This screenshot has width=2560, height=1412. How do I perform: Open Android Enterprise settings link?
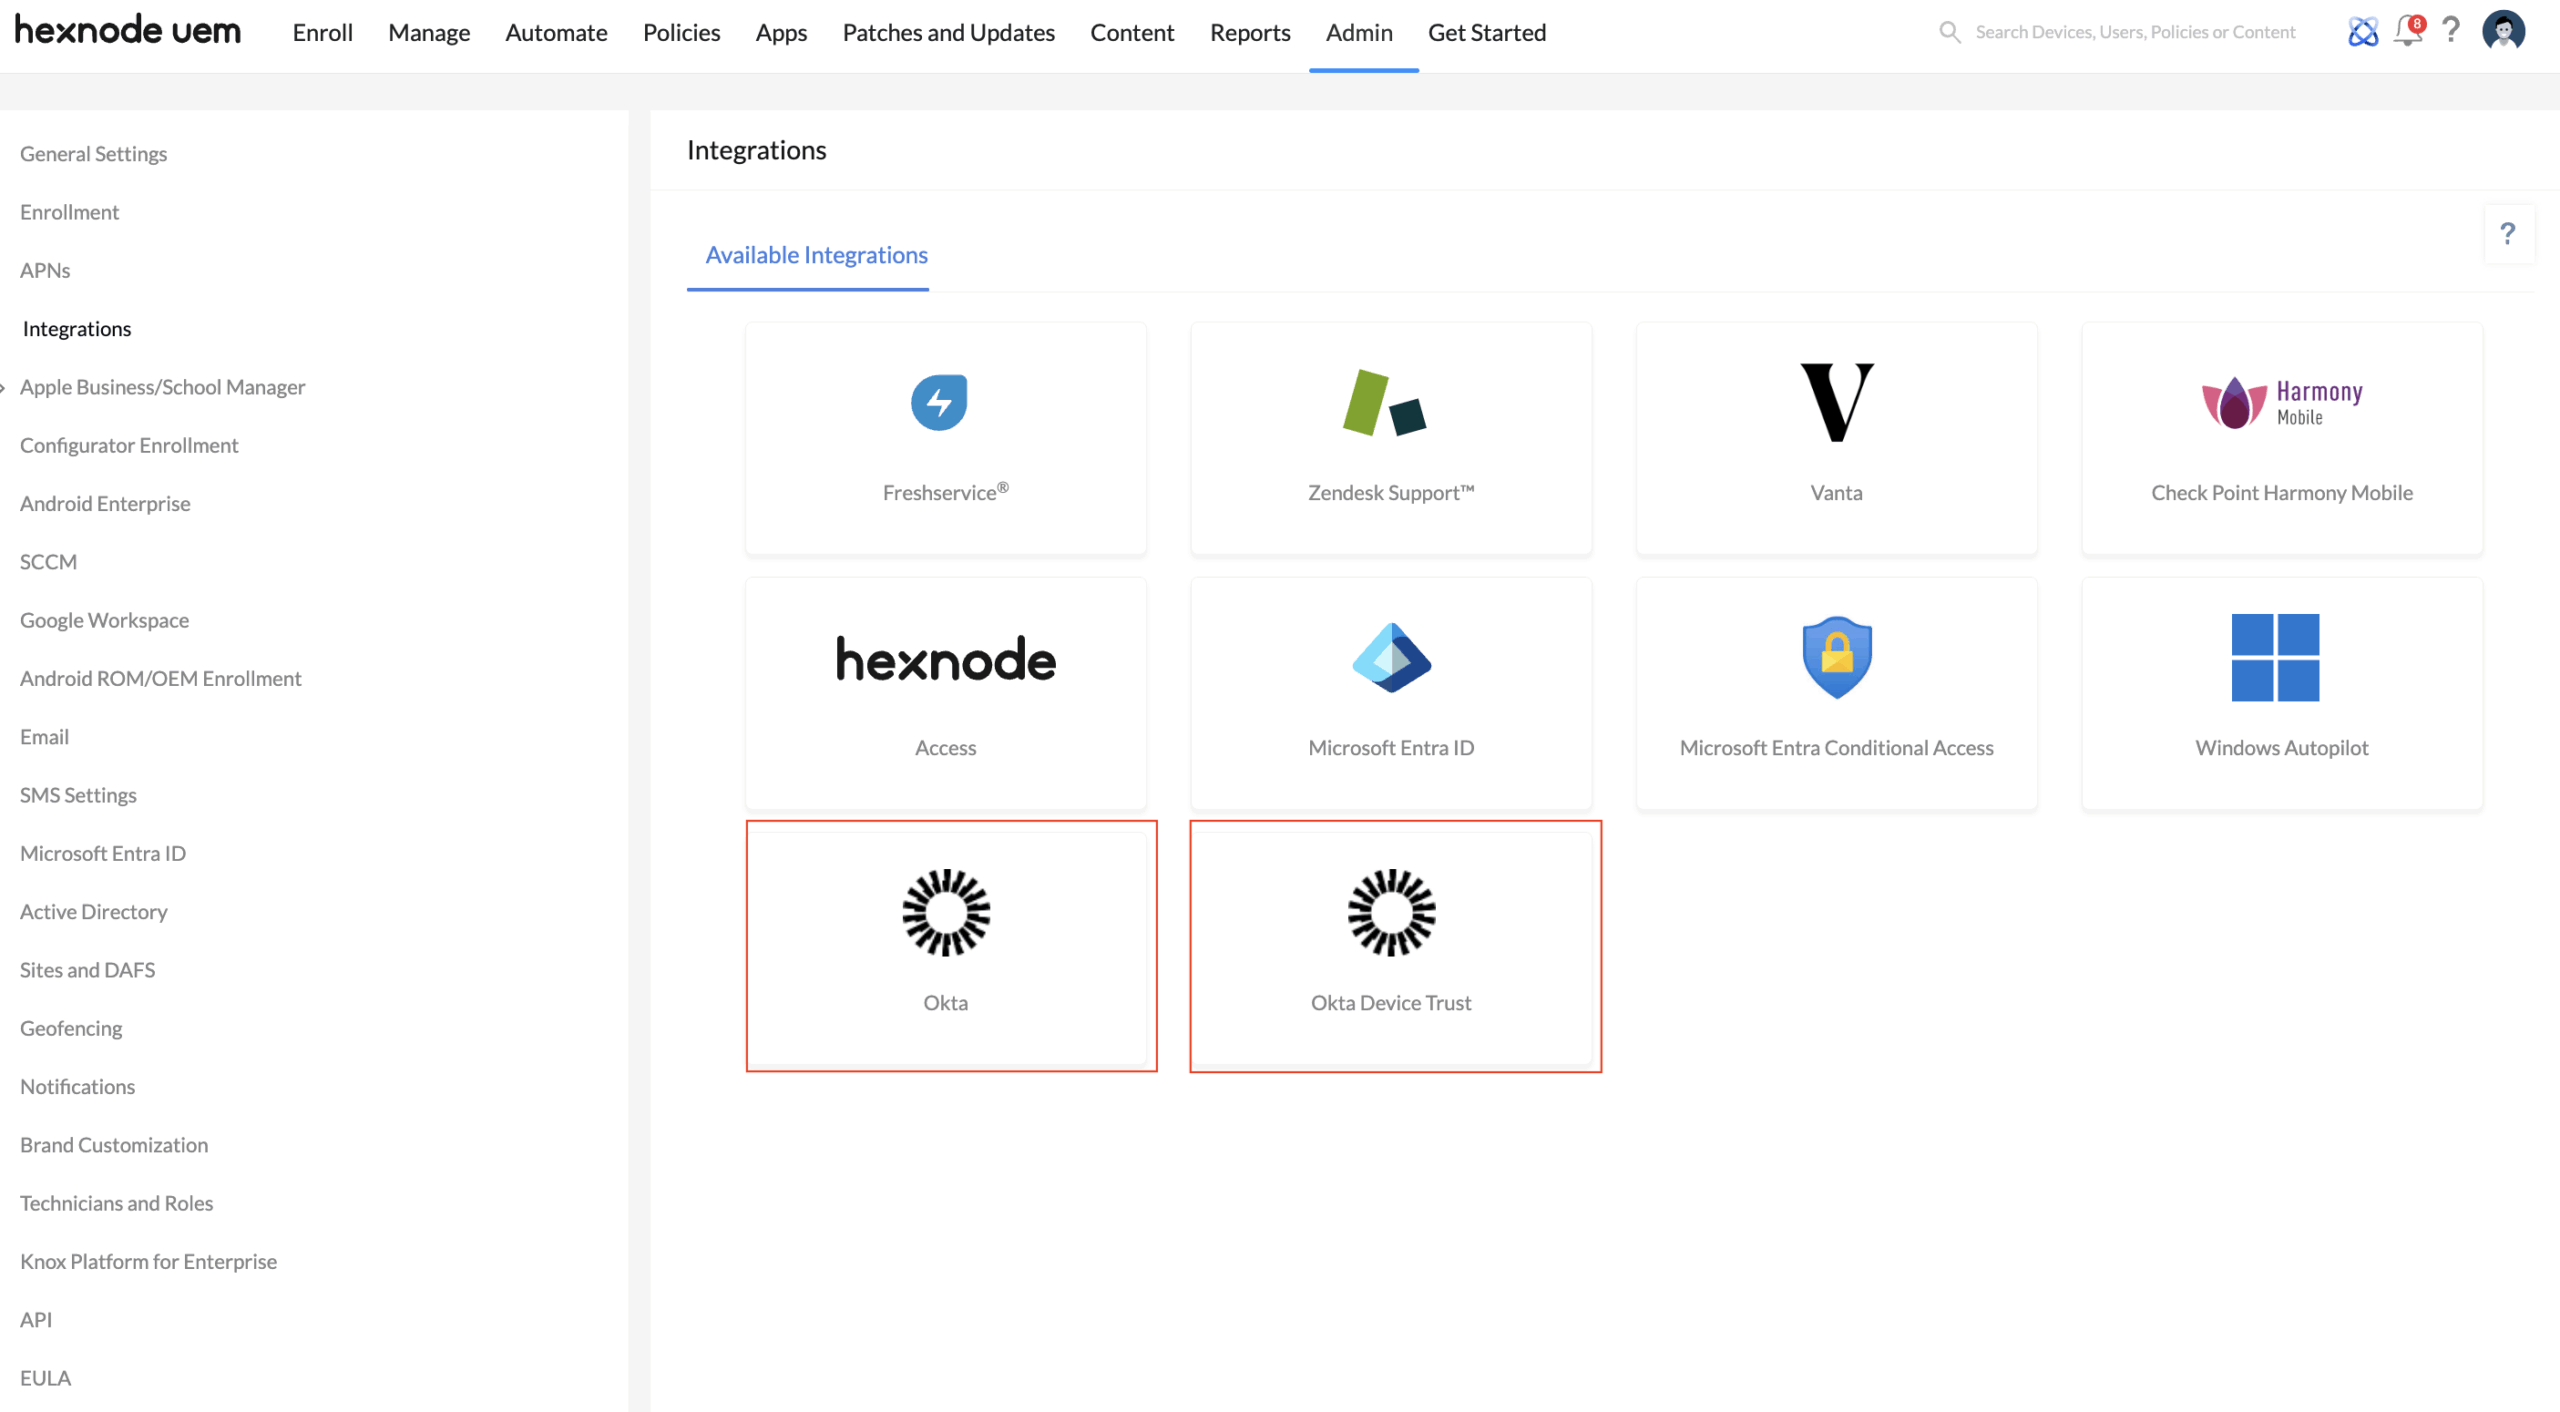coord(105,503)
